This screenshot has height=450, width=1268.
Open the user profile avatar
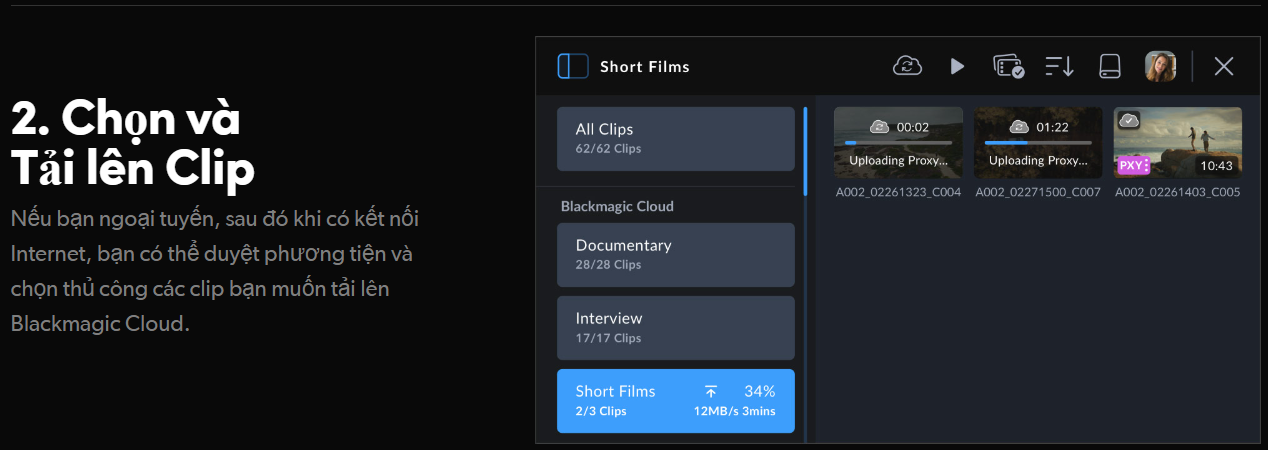[1160, 66]
